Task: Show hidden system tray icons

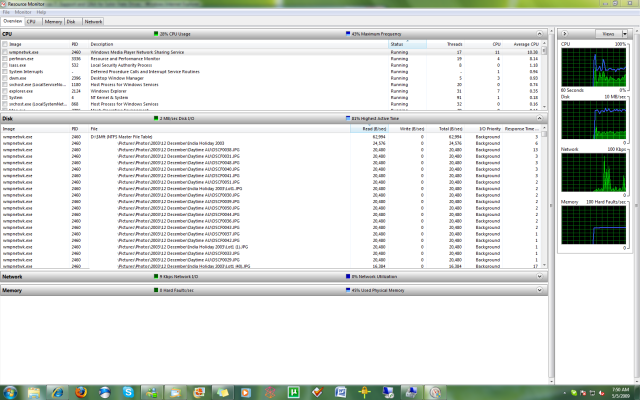Action: [x=566, y=393]
